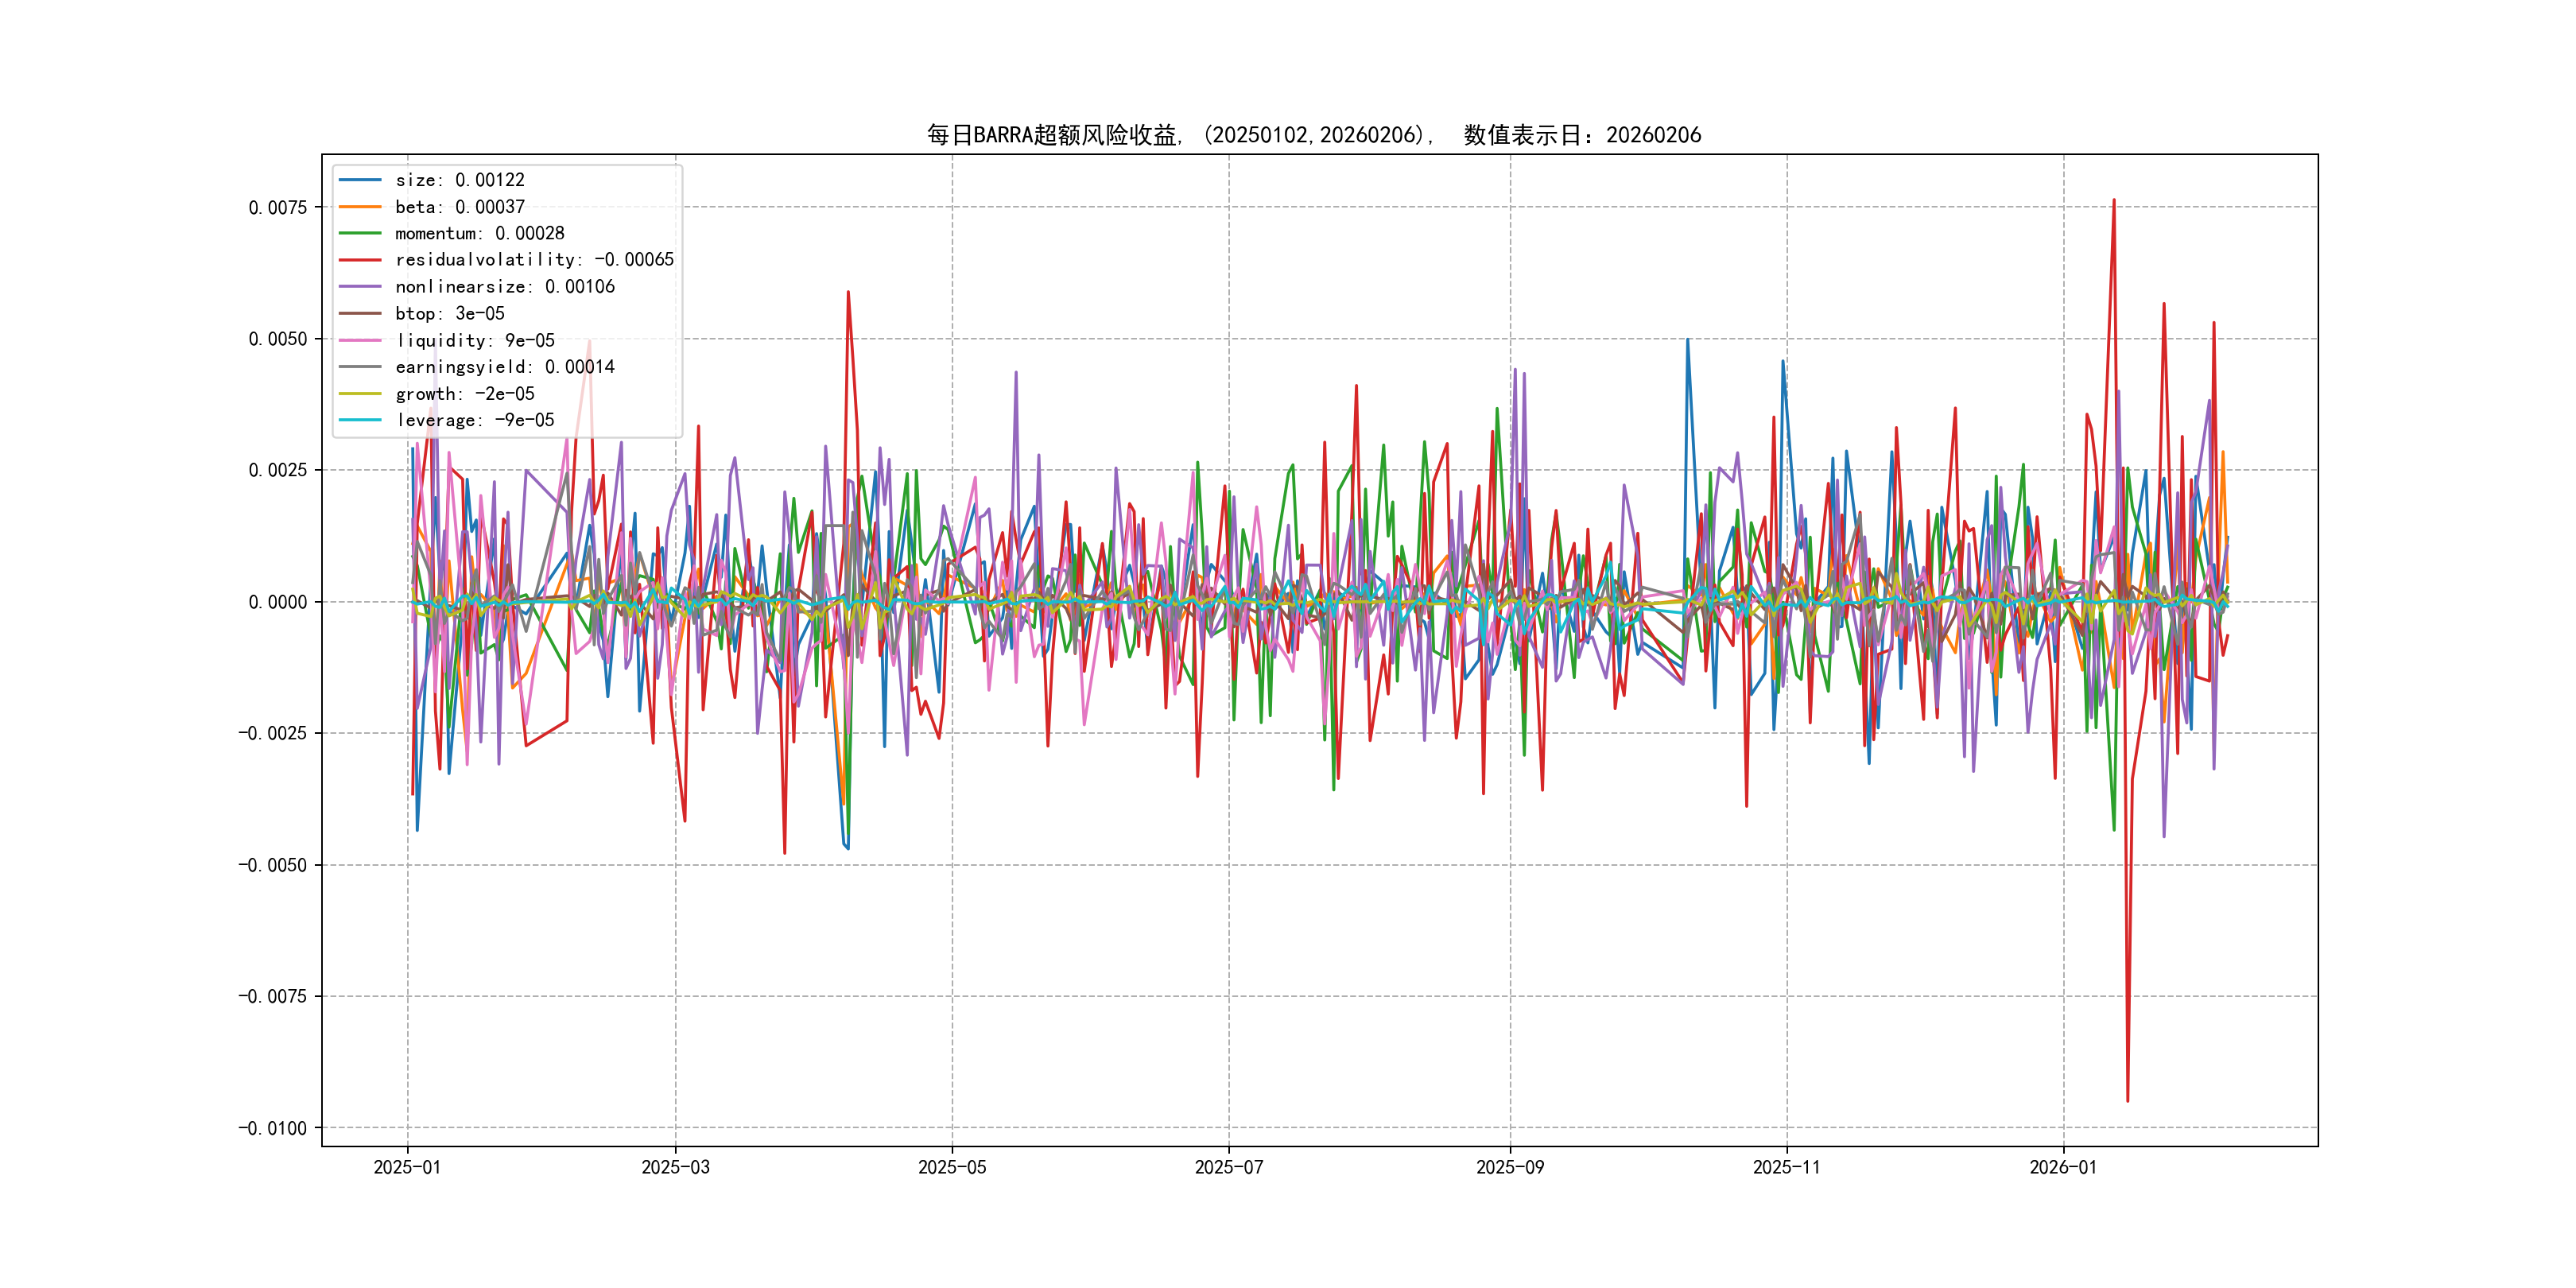
Task: Select the leverage legend entry
Action: point(474,420)
